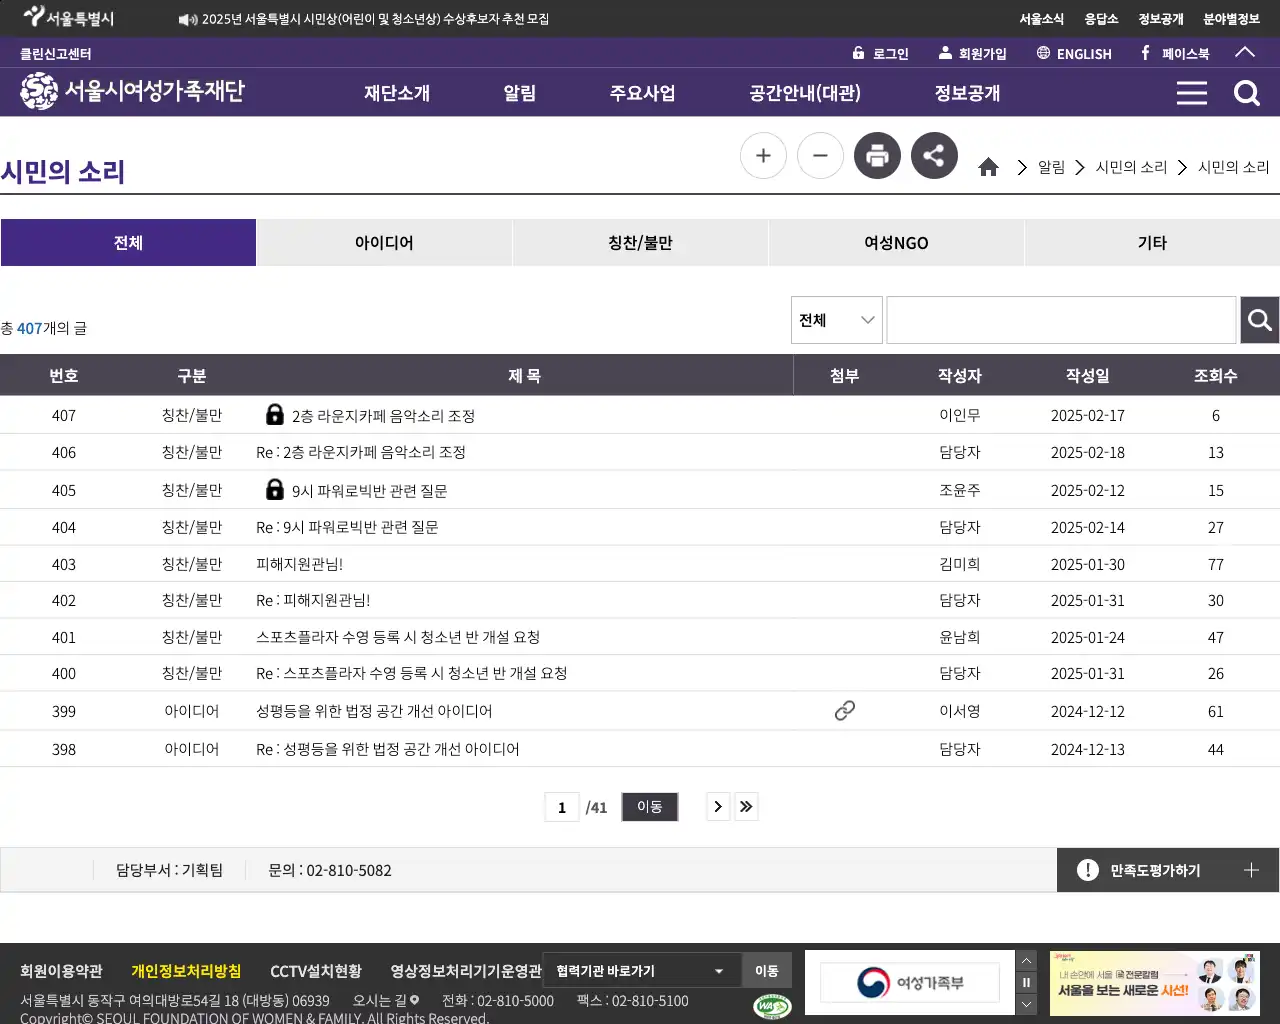Open the 알림 navigation menu
Screen dimensions: 1280x1024
click(520, 92)
